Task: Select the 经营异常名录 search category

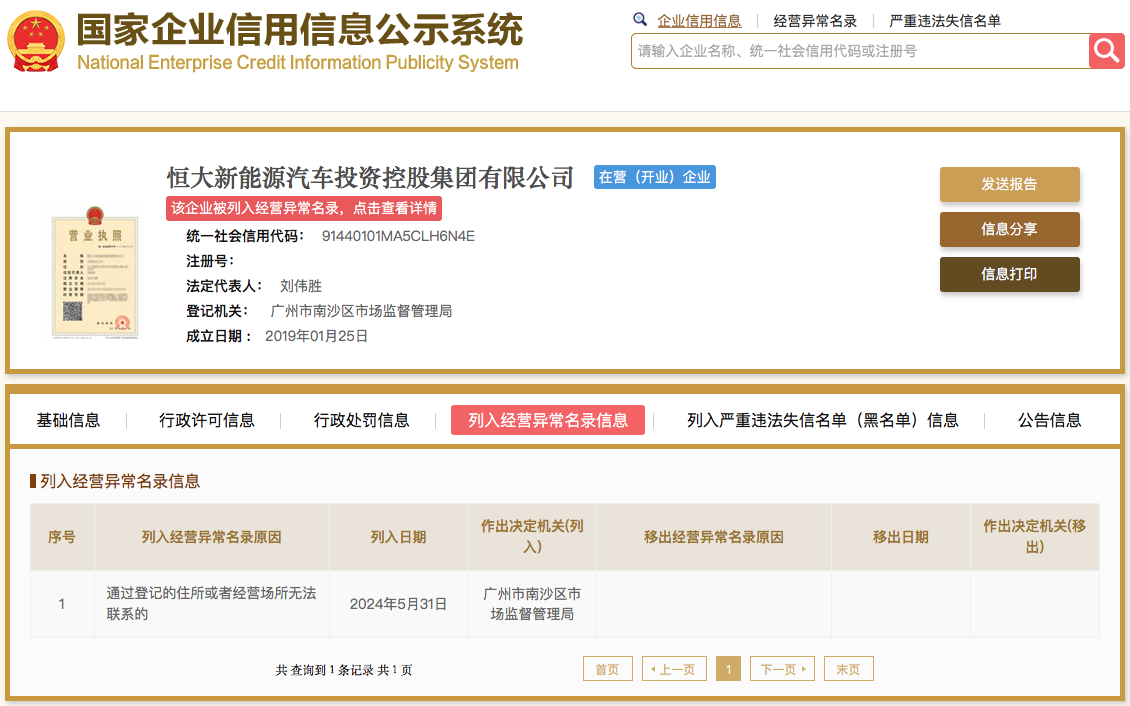Action: [815, 21]
